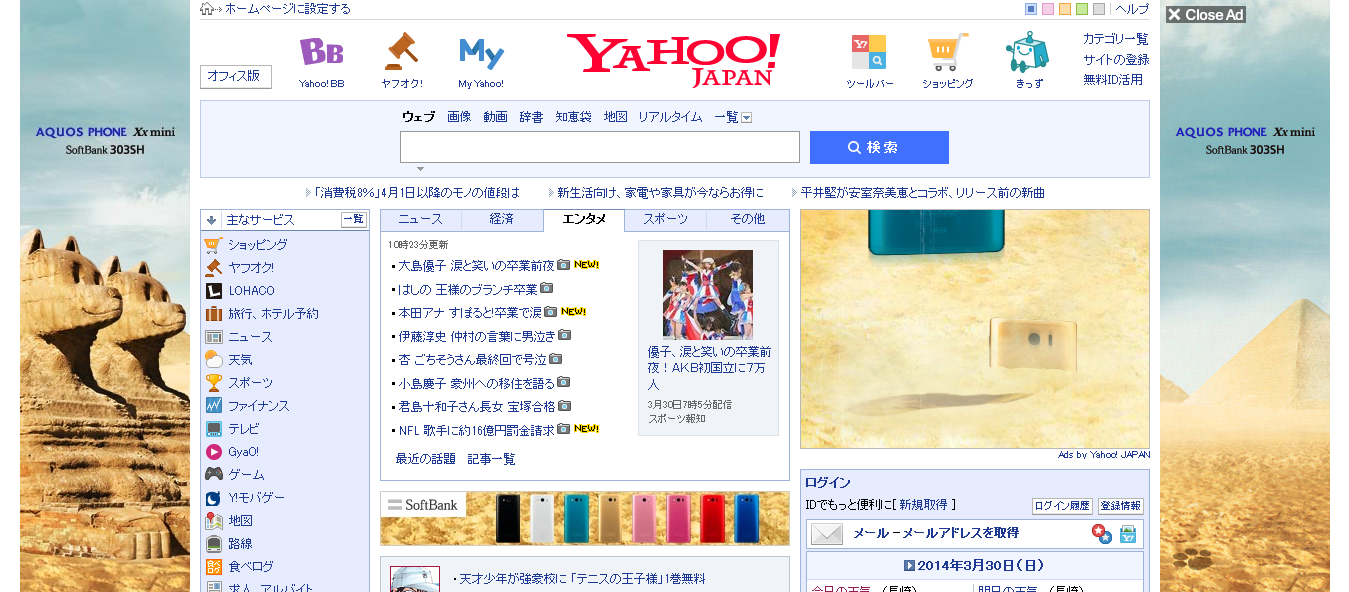Click the red and blue star points icon

point(1101,534)
